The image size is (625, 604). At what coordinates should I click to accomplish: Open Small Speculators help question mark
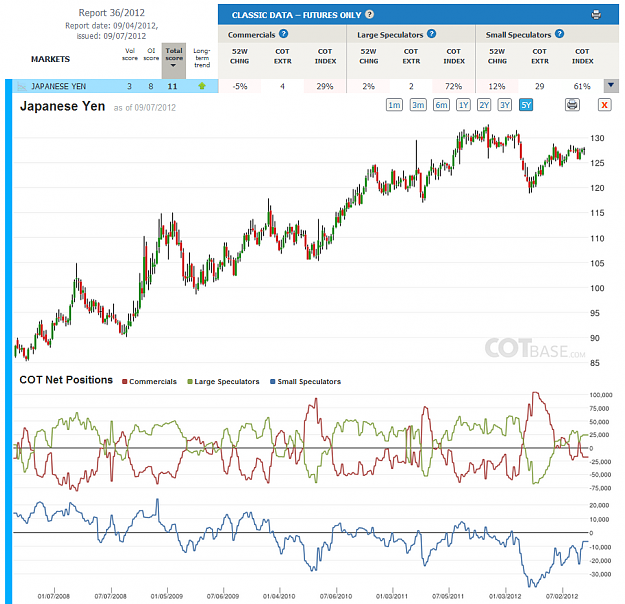coord(560,34)
